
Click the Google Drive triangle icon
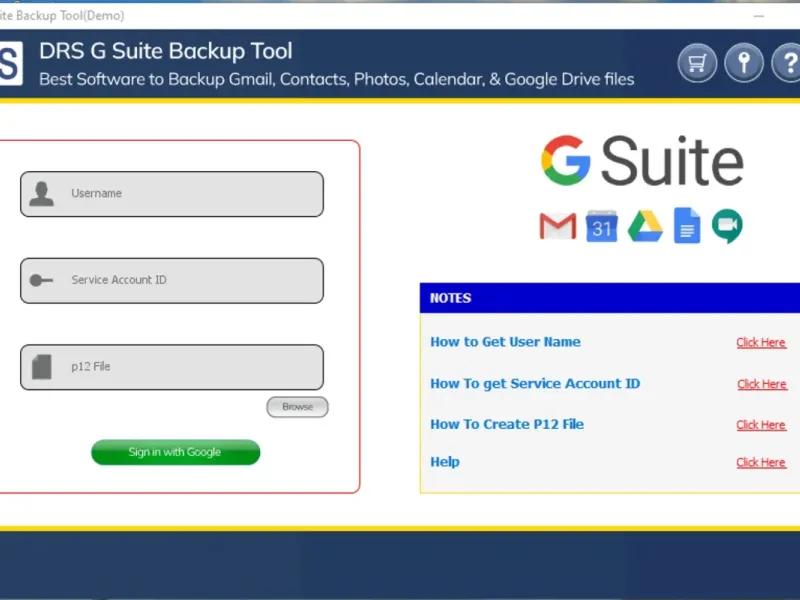coord(645,226)
